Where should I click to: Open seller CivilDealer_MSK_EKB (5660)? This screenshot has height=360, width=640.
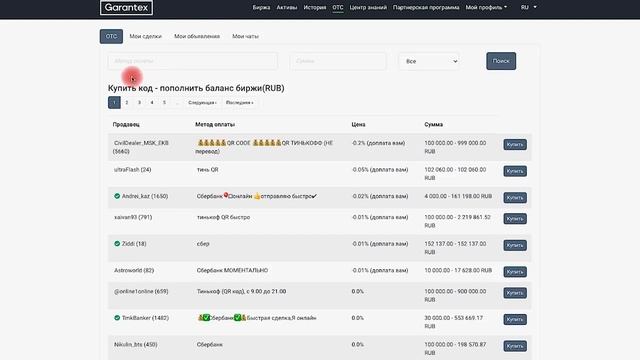click(x=141, y=147)
